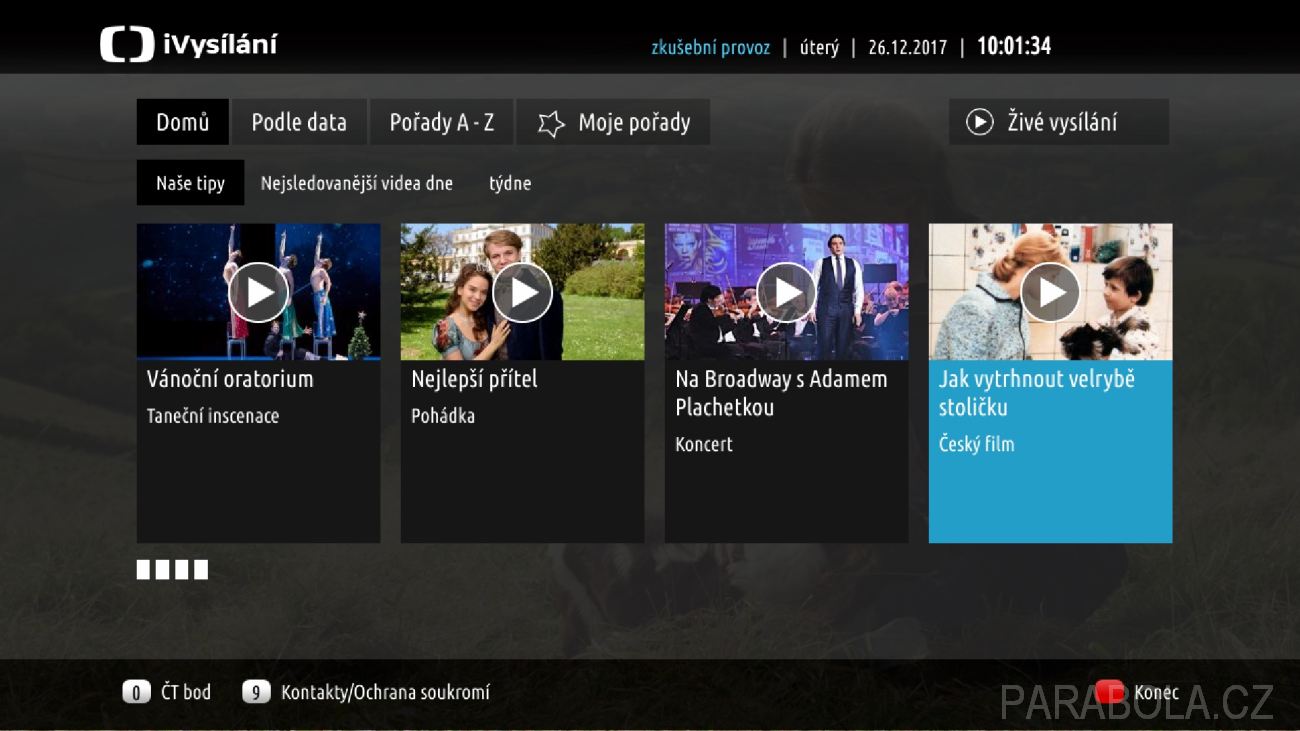Viewport: 1300px width, 731px height.
Task: Select the first page indicator square
Action: coord(143,570)
